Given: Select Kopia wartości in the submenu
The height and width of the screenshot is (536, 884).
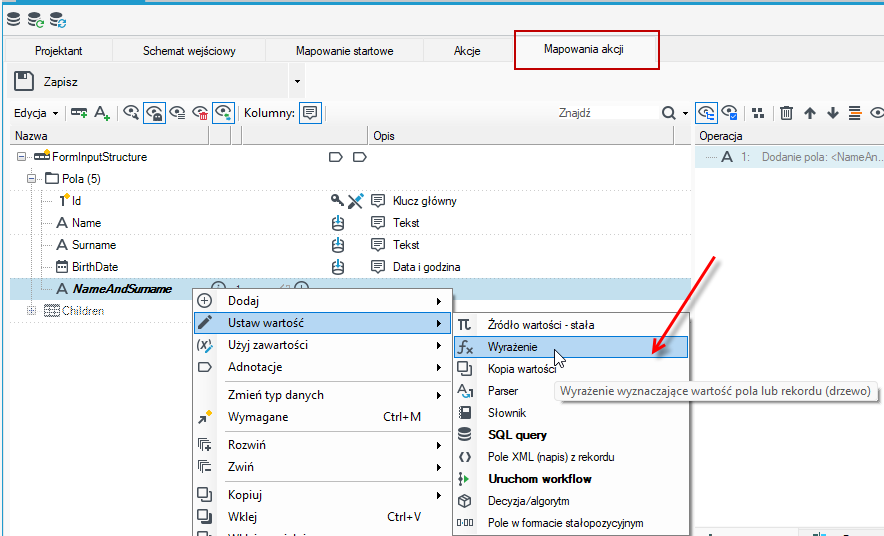Looking at the screenshot, I should pyautogui.click(x=571, y=369).
